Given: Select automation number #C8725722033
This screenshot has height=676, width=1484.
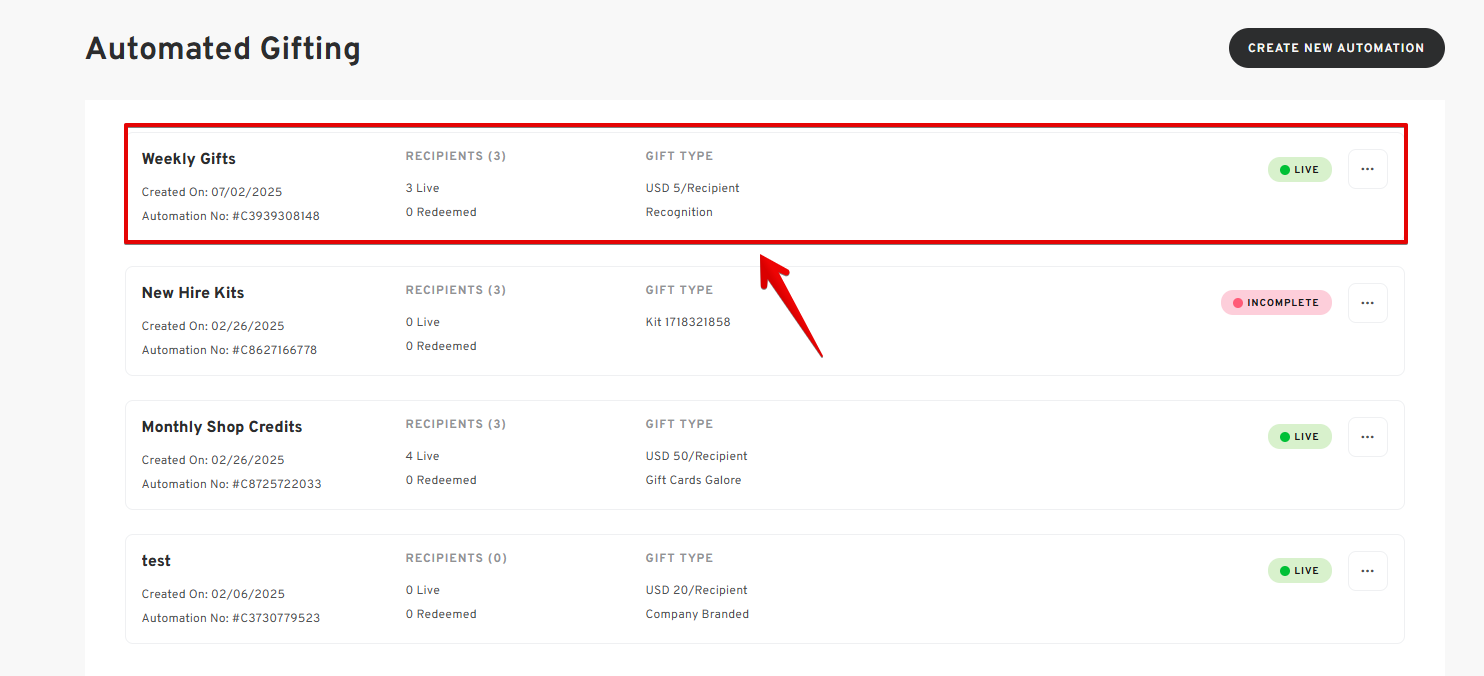Looking at the screenshot, I should [277, 484].
